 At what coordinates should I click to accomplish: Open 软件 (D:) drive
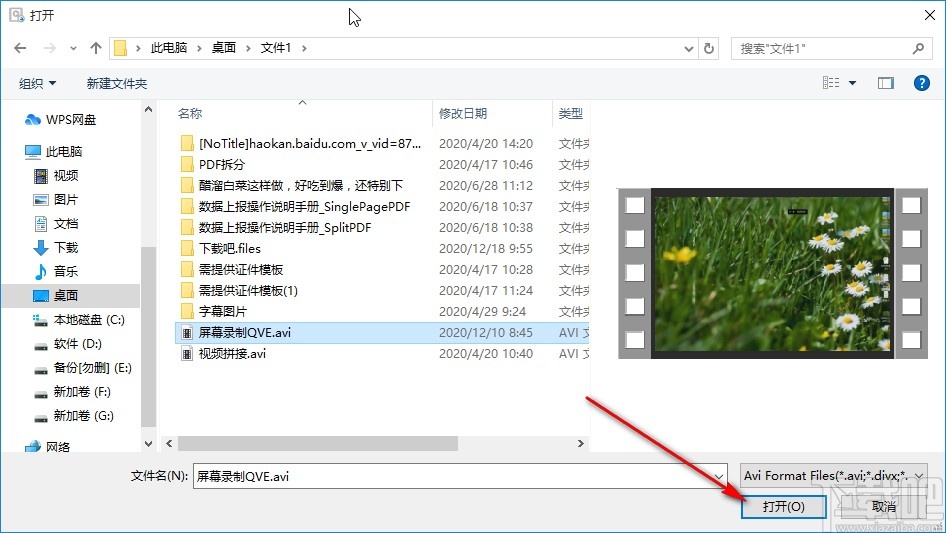tap(68, 343)
